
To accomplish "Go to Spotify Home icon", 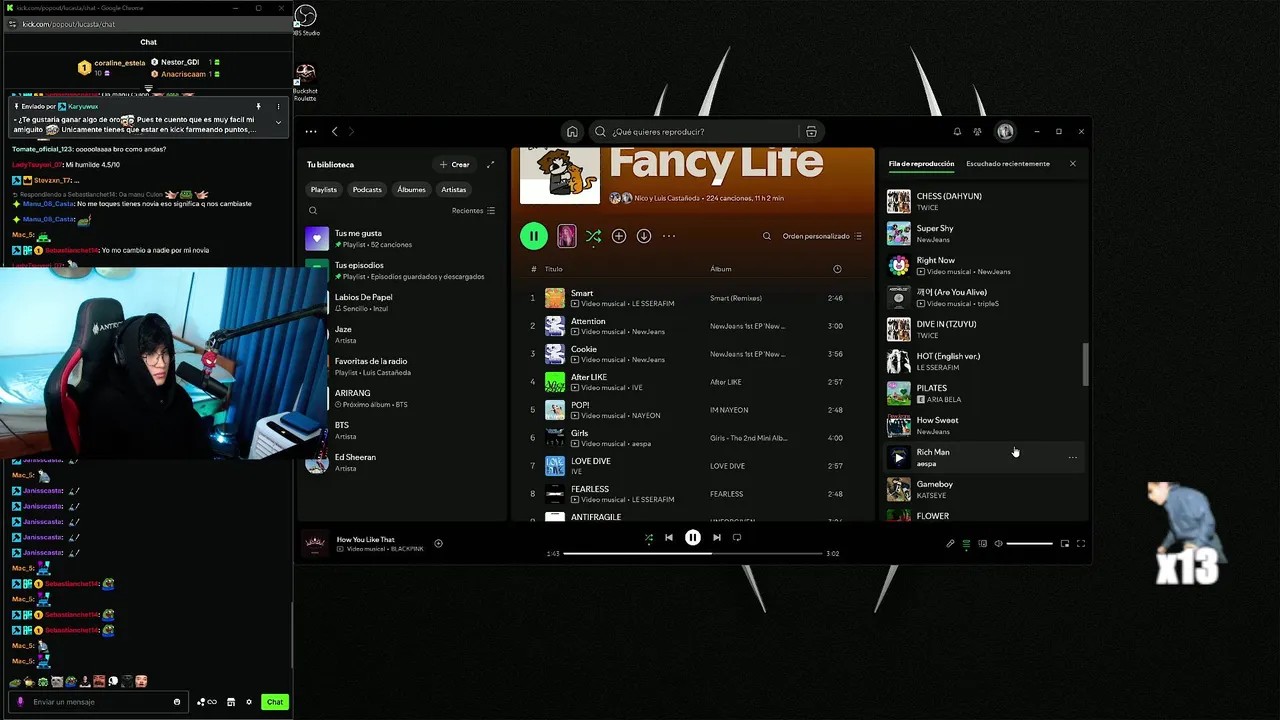I will [572, 131].
